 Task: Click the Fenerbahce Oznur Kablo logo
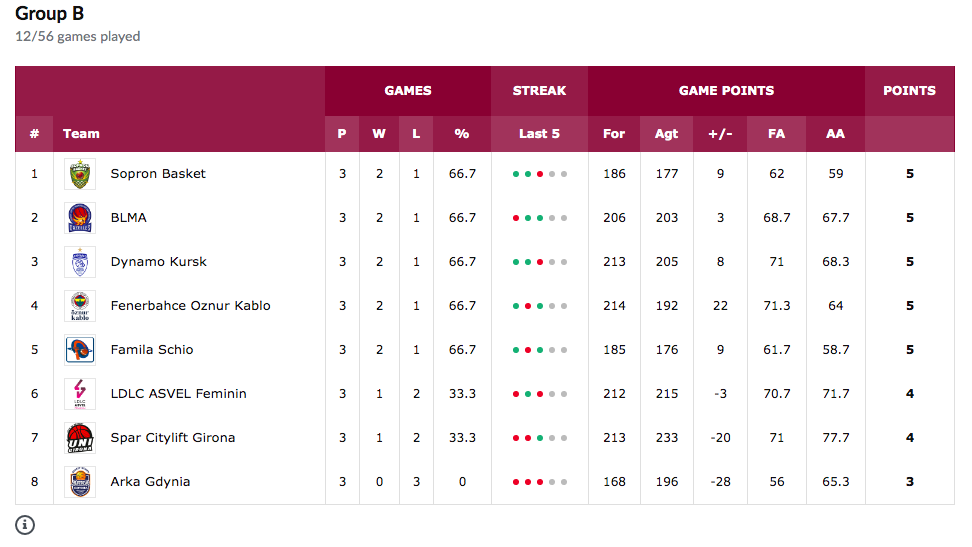coord(80,306)
